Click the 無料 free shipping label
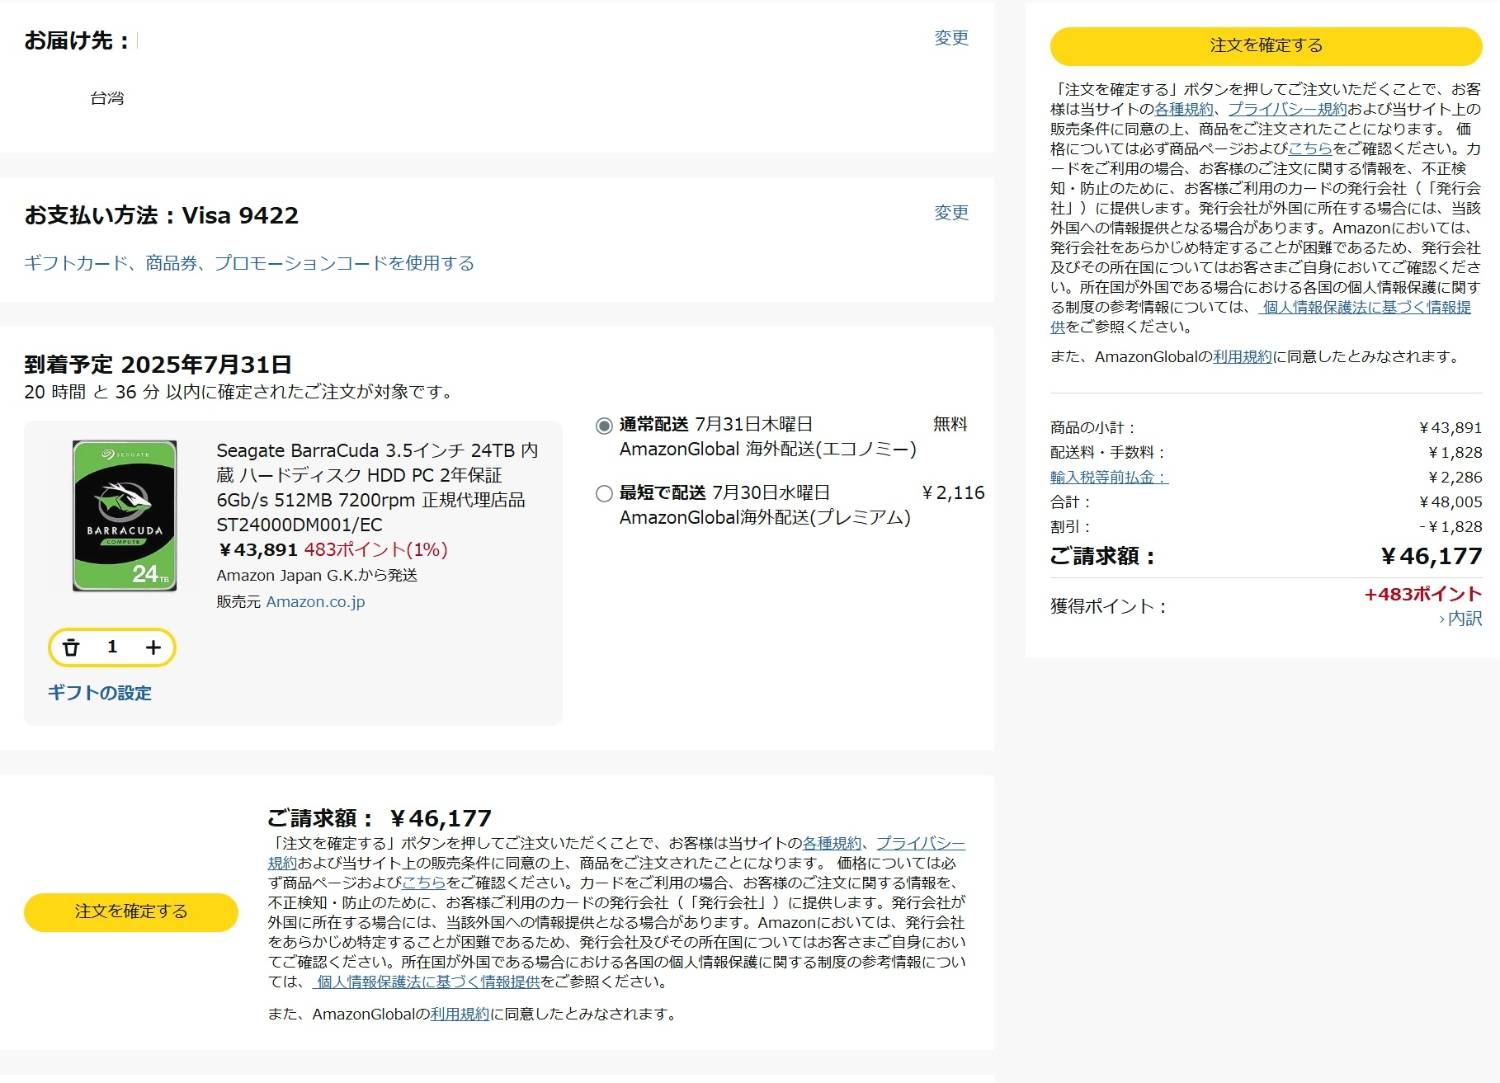 pos(950,424)
